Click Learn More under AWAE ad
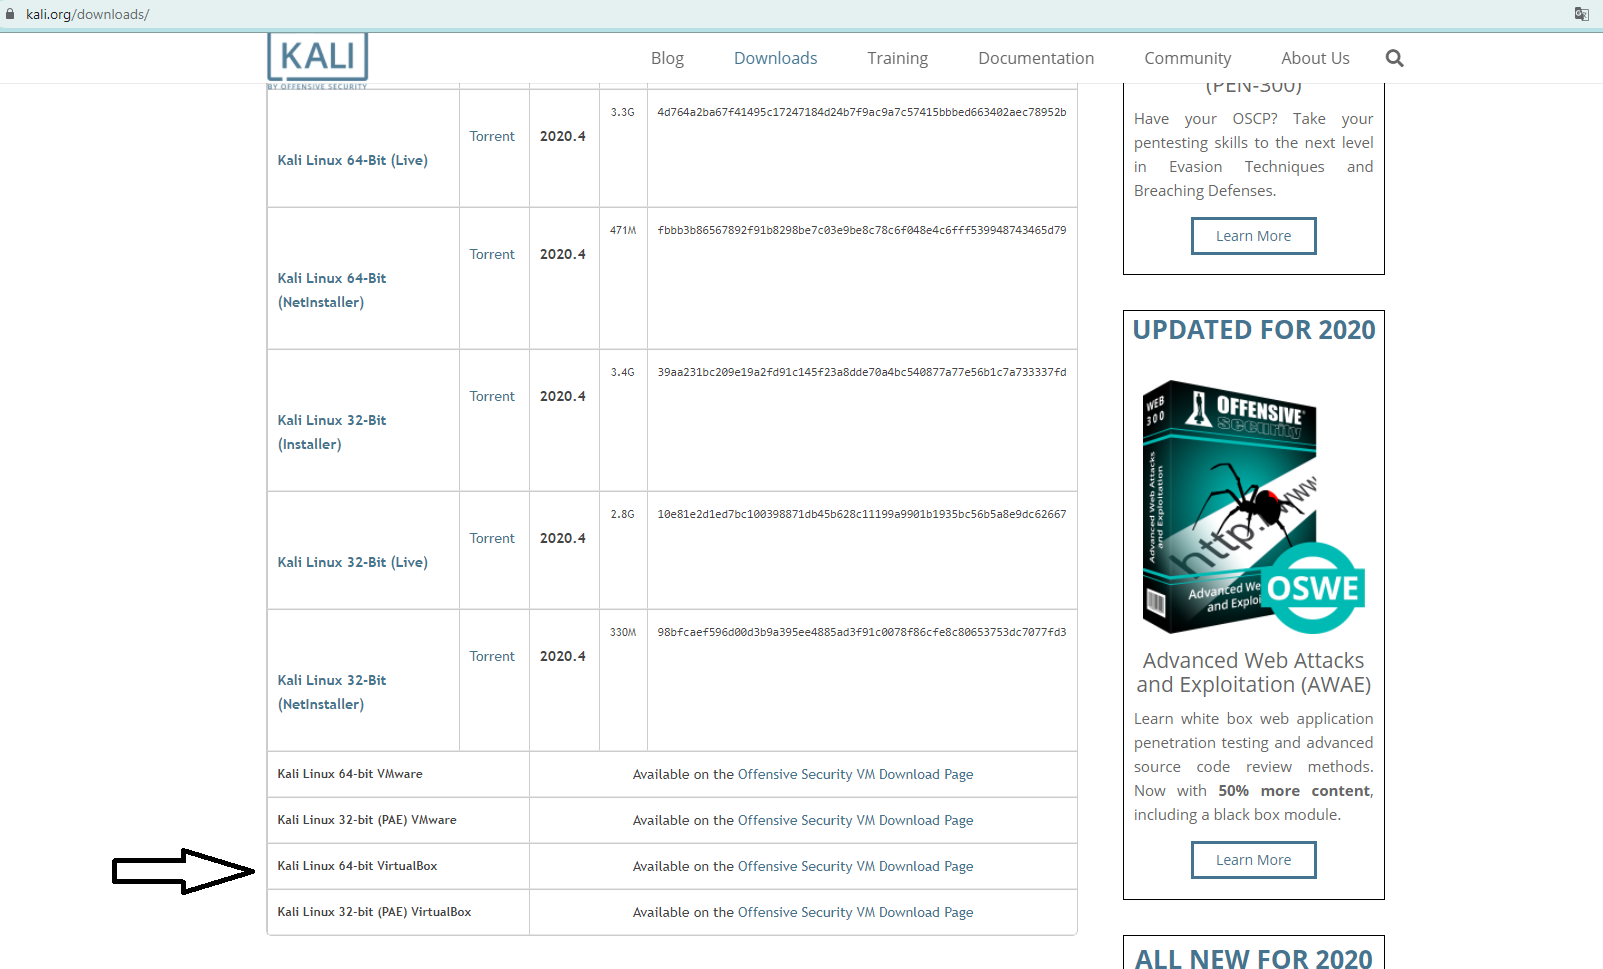 (1253, 860)
